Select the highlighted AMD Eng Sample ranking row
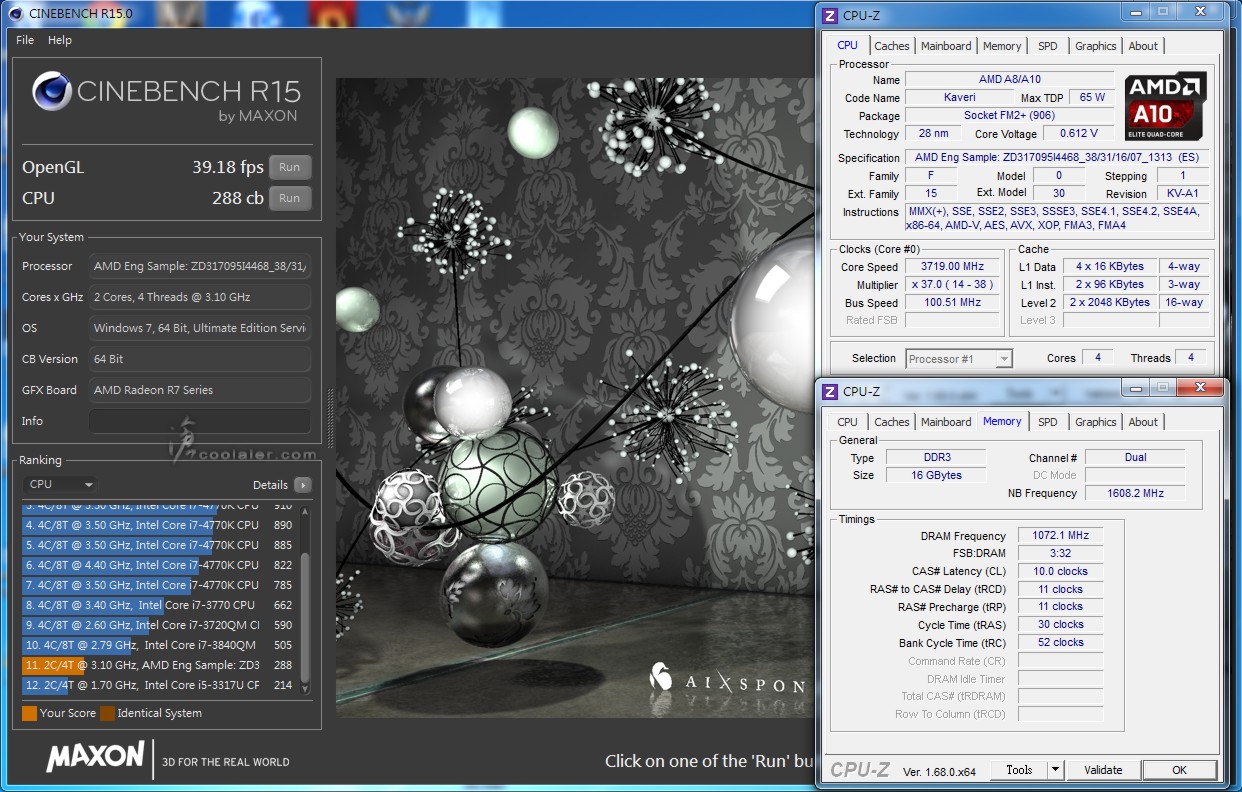 160,665
